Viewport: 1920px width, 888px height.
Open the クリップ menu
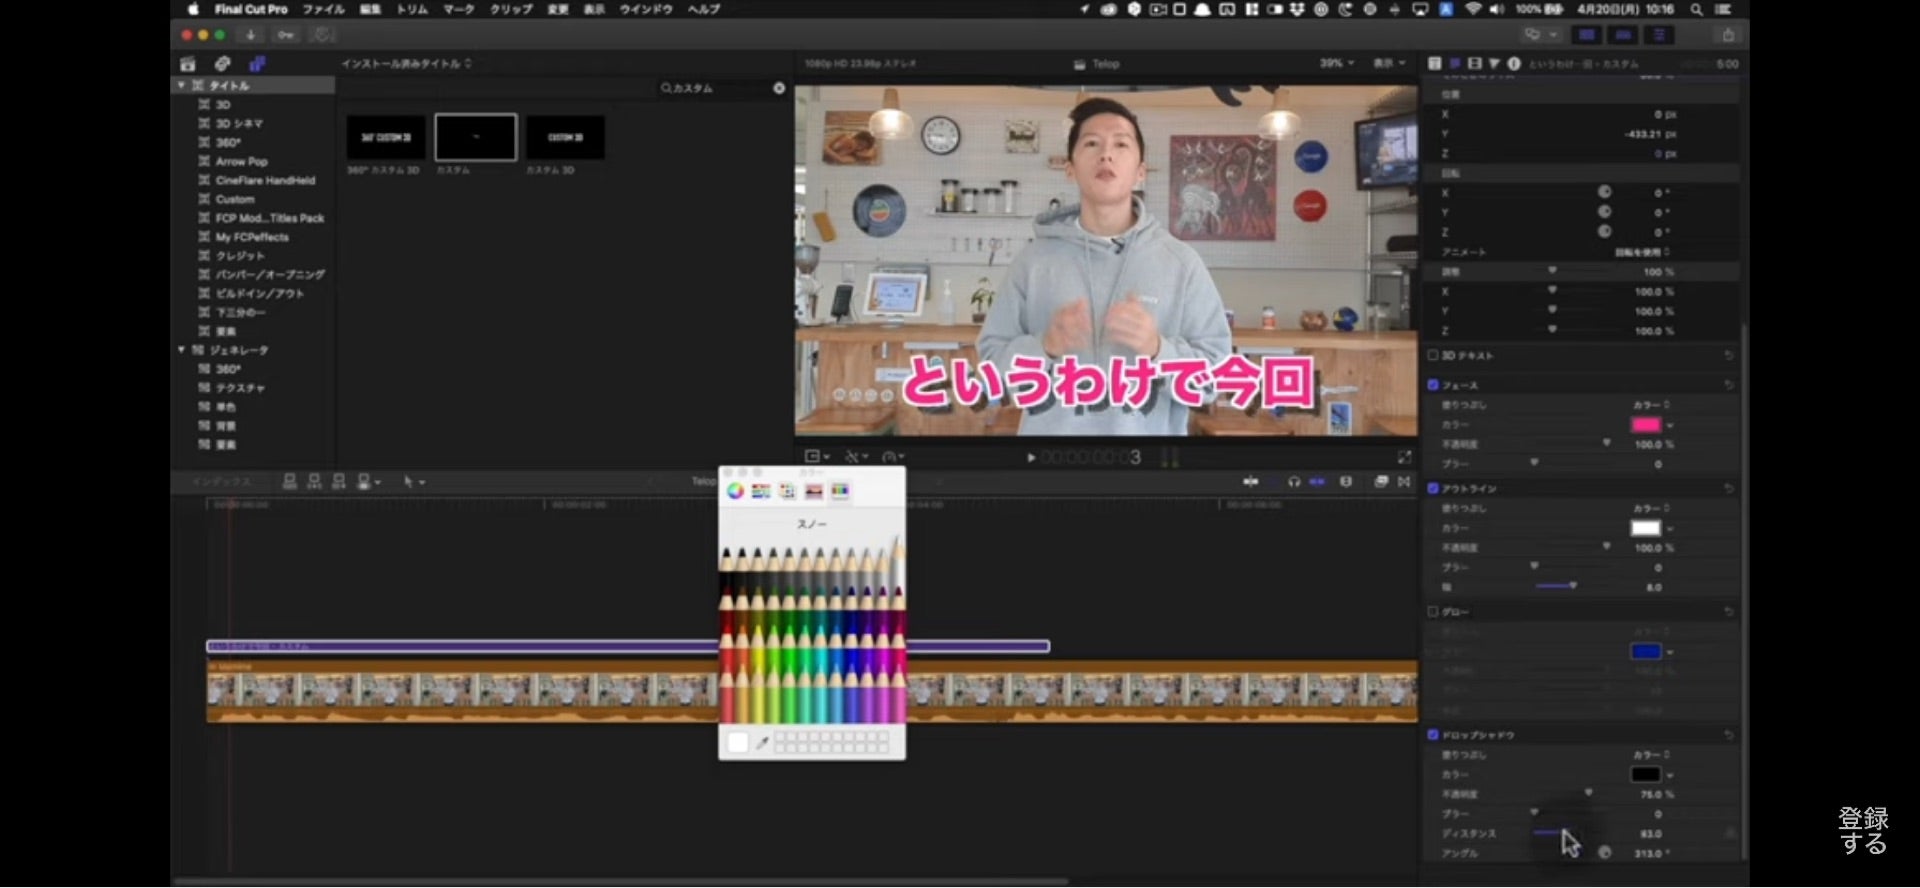click(x=510, y=9)
